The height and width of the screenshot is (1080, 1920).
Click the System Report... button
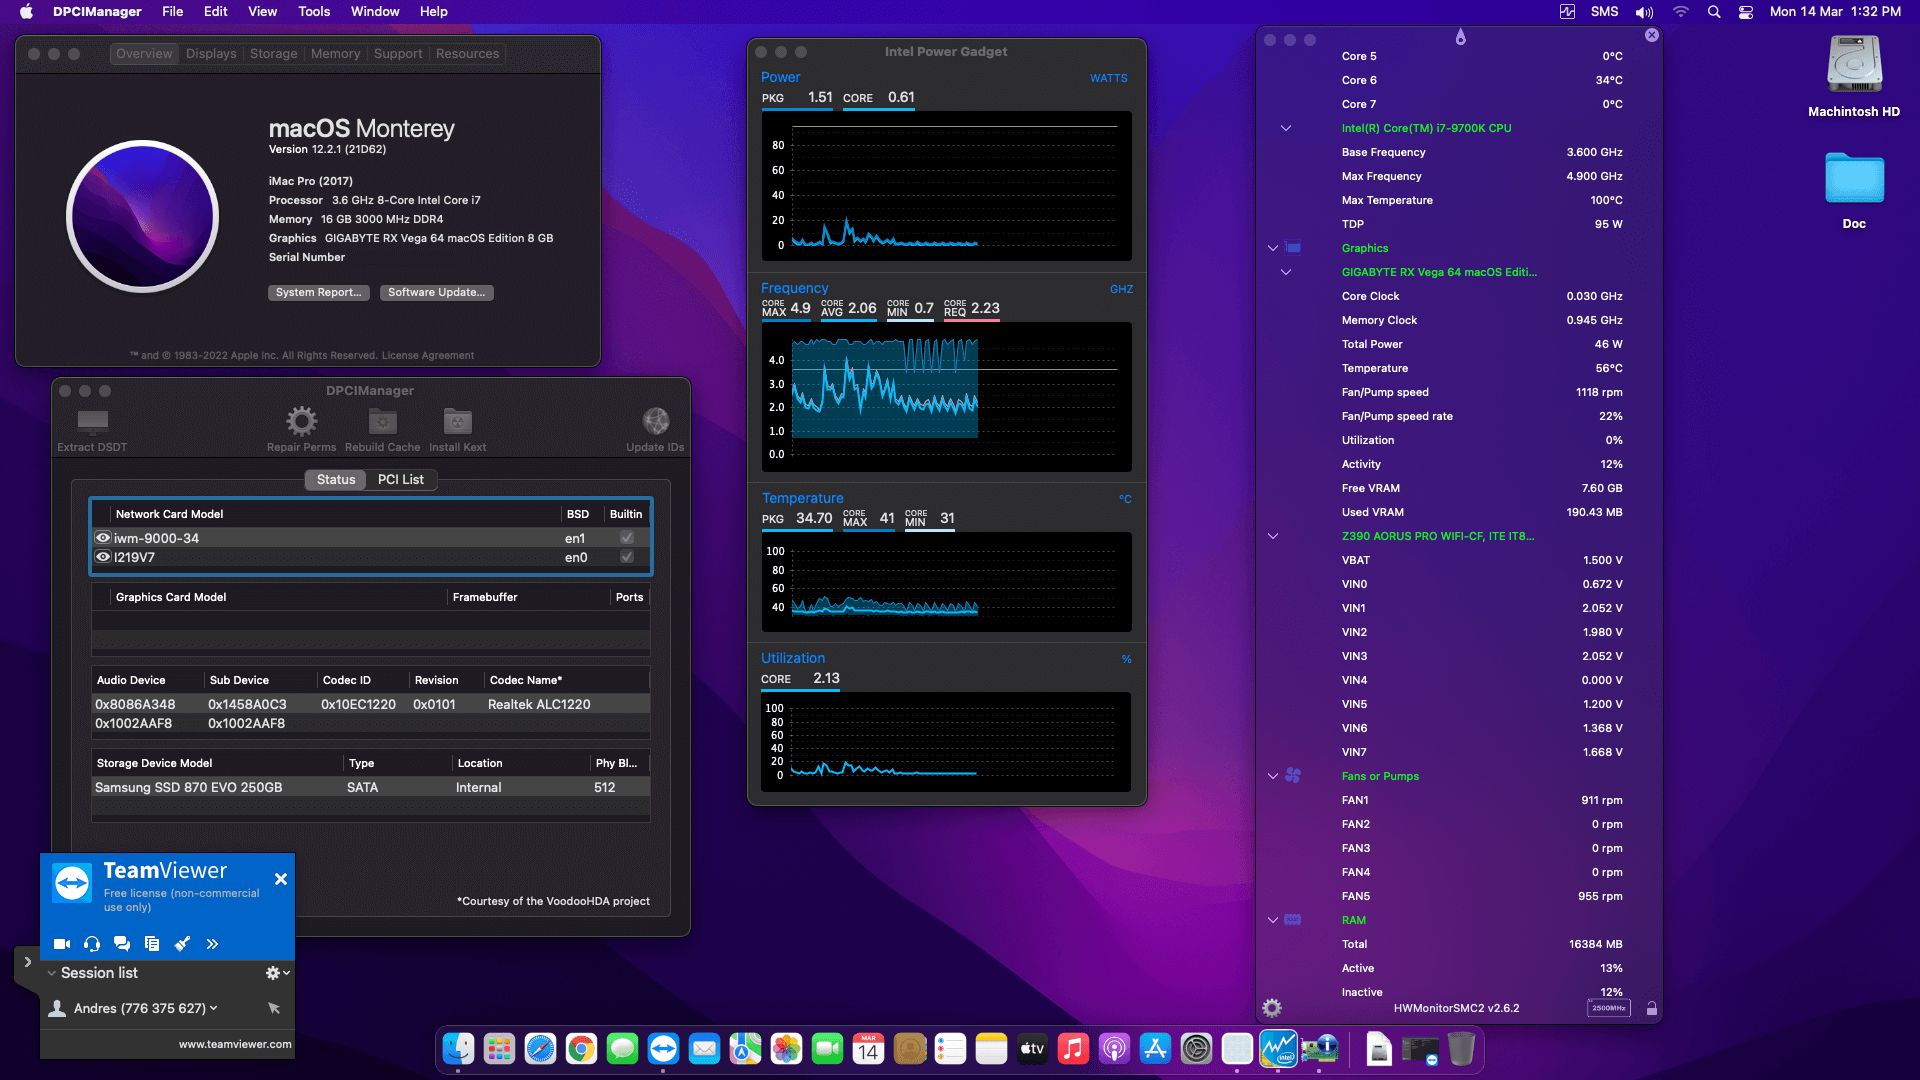[318, 292]
